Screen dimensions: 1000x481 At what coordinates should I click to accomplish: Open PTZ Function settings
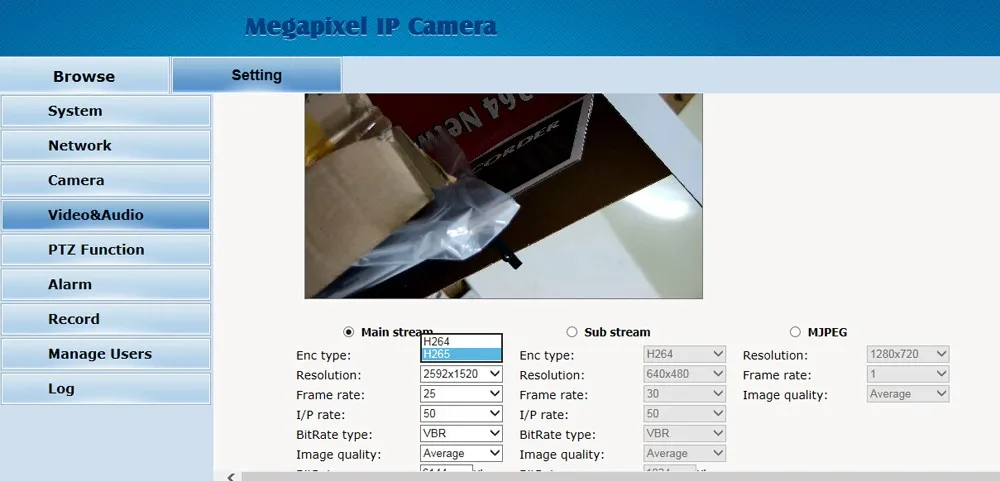click(106, 249)
